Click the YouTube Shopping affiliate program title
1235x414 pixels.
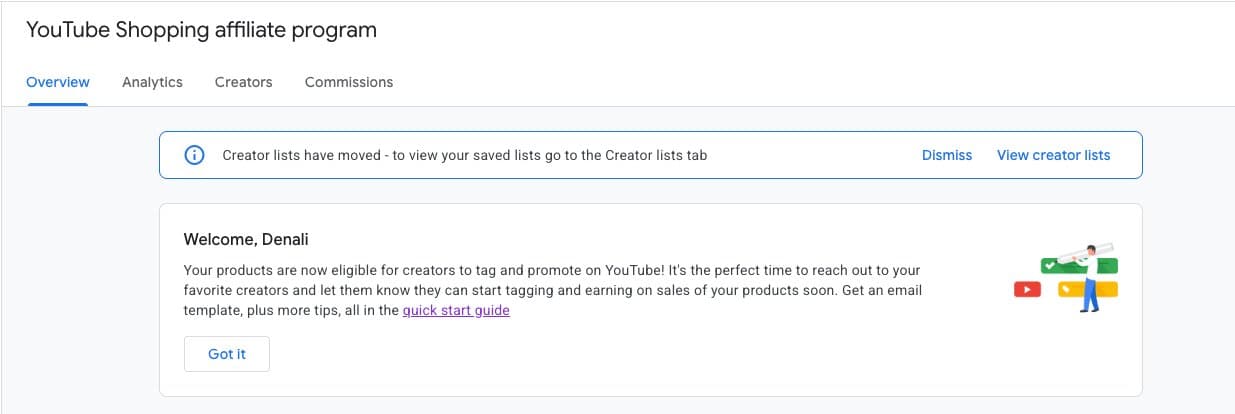[201, 30]
